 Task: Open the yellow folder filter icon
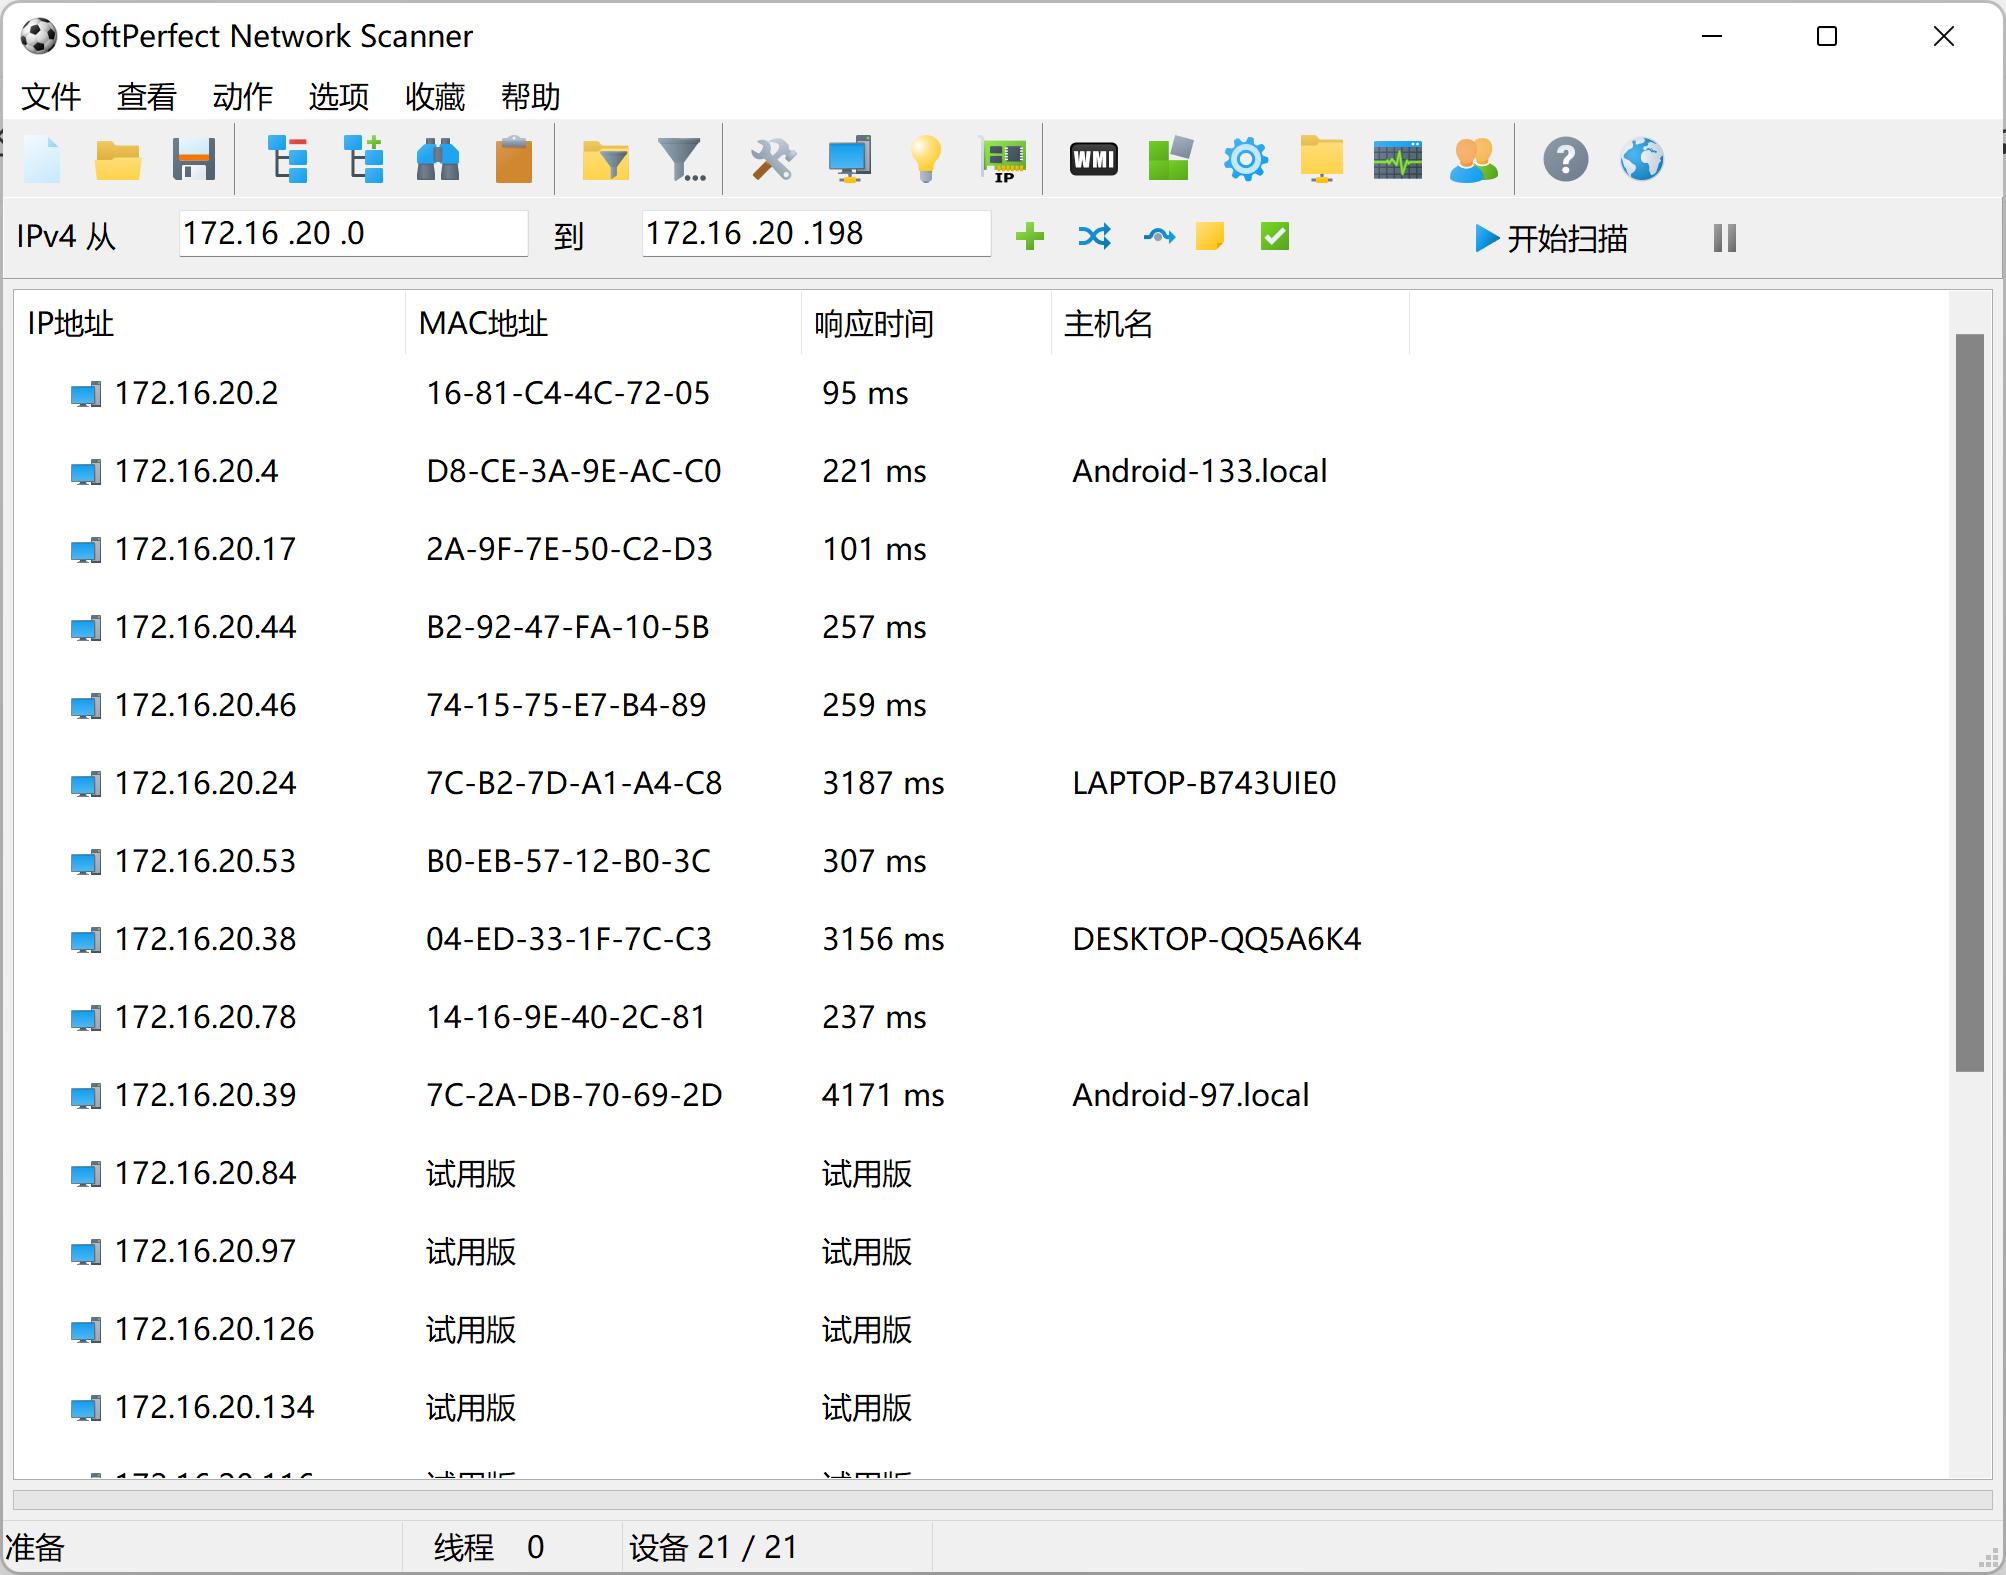point(605,159)
